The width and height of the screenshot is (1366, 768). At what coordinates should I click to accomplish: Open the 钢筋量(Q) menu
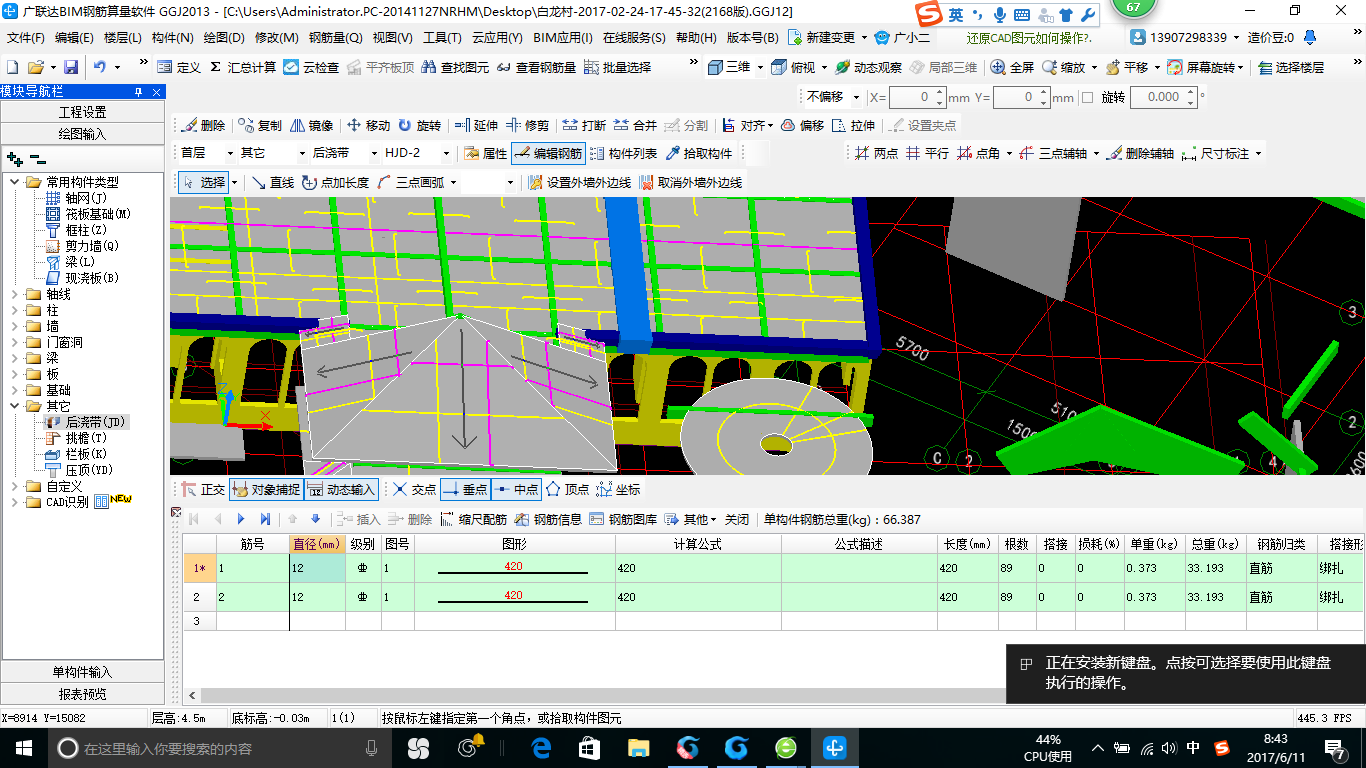pyautogui.click(x=335, y=38)
